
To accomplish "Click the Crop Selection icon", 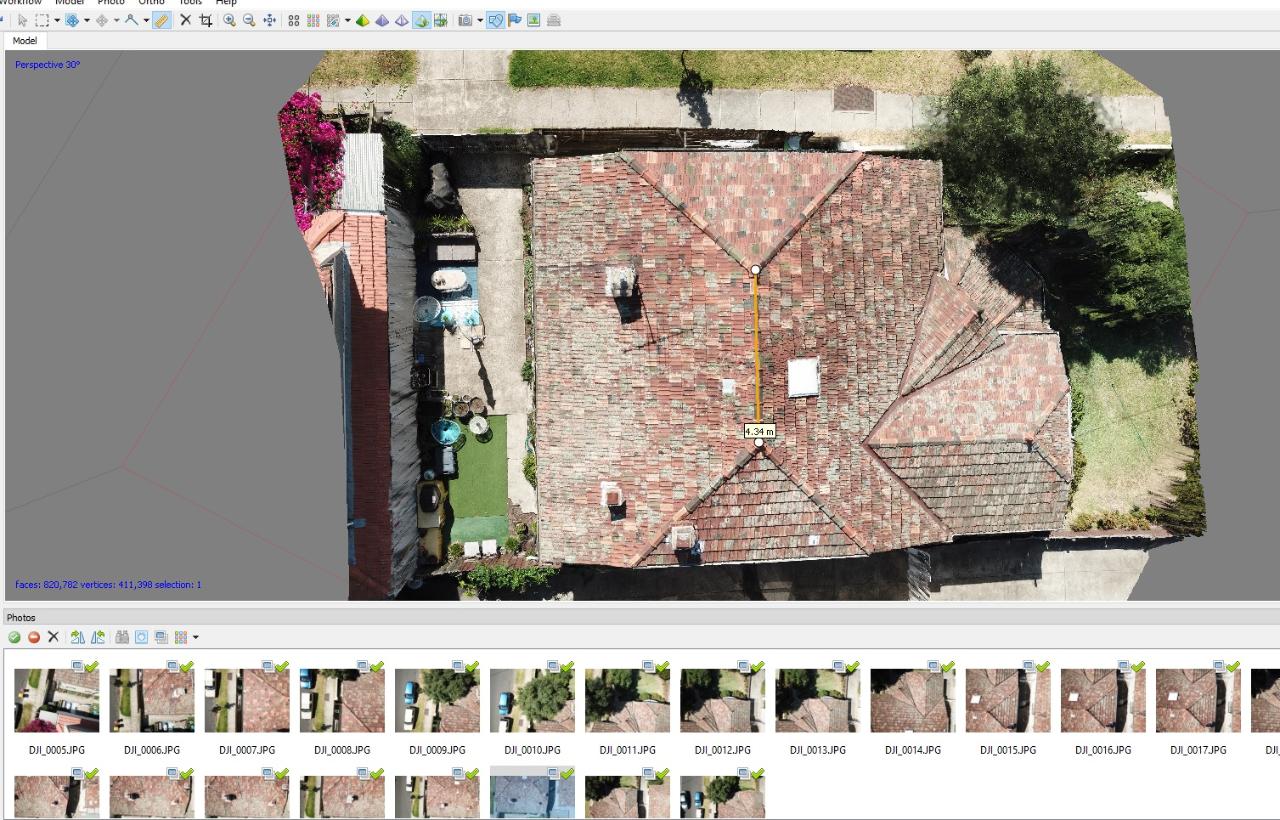I will click(206, 20).
